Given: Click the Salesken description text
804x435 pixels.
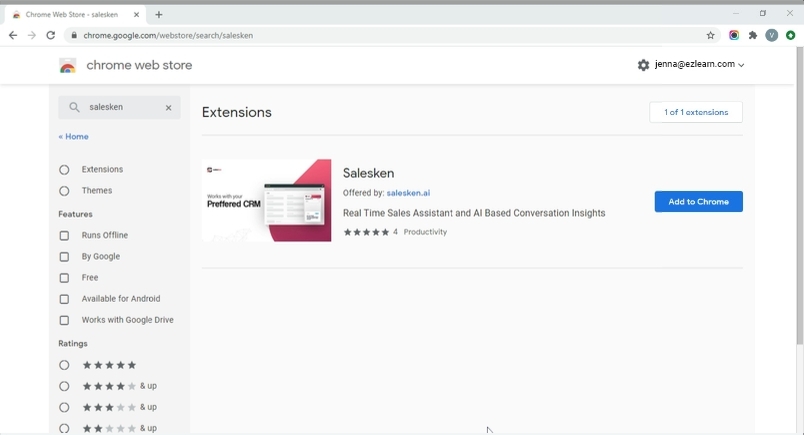Looking at the screenshot, I should pyautogui.click(x=474, y=213).
